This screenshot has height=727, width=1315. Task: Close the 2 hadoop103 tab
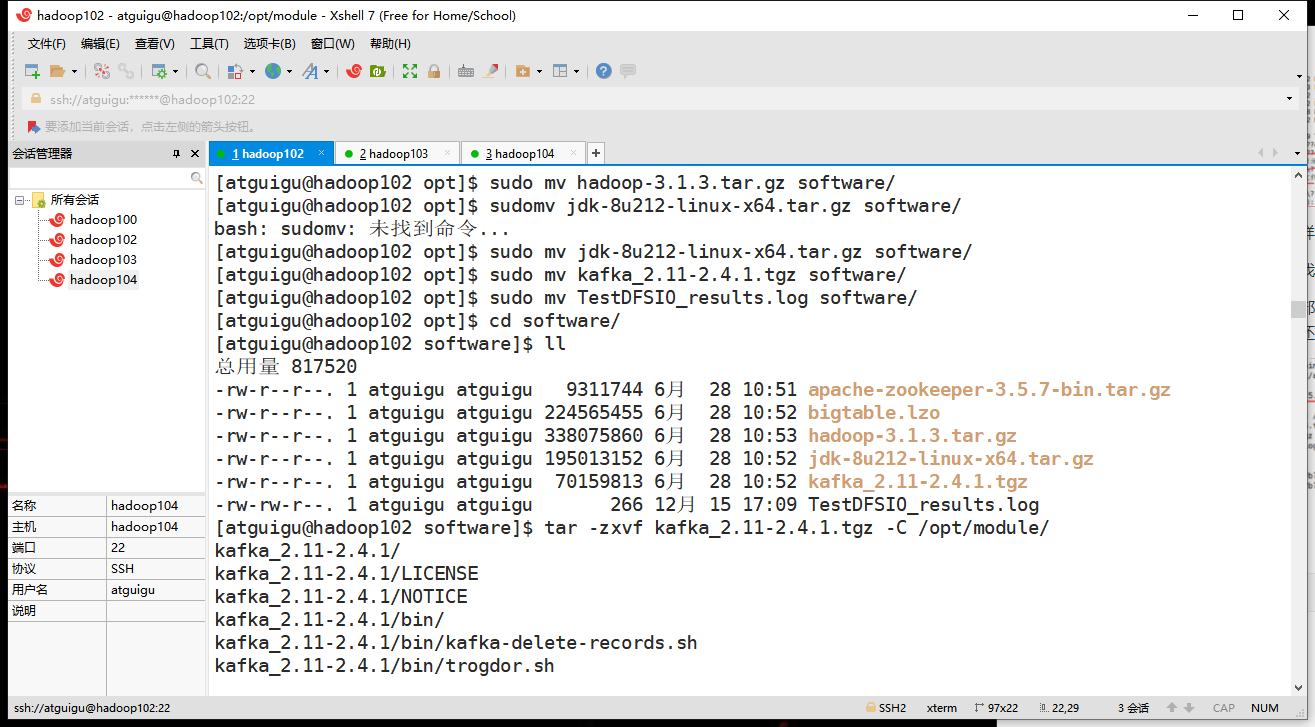(447, 153)
